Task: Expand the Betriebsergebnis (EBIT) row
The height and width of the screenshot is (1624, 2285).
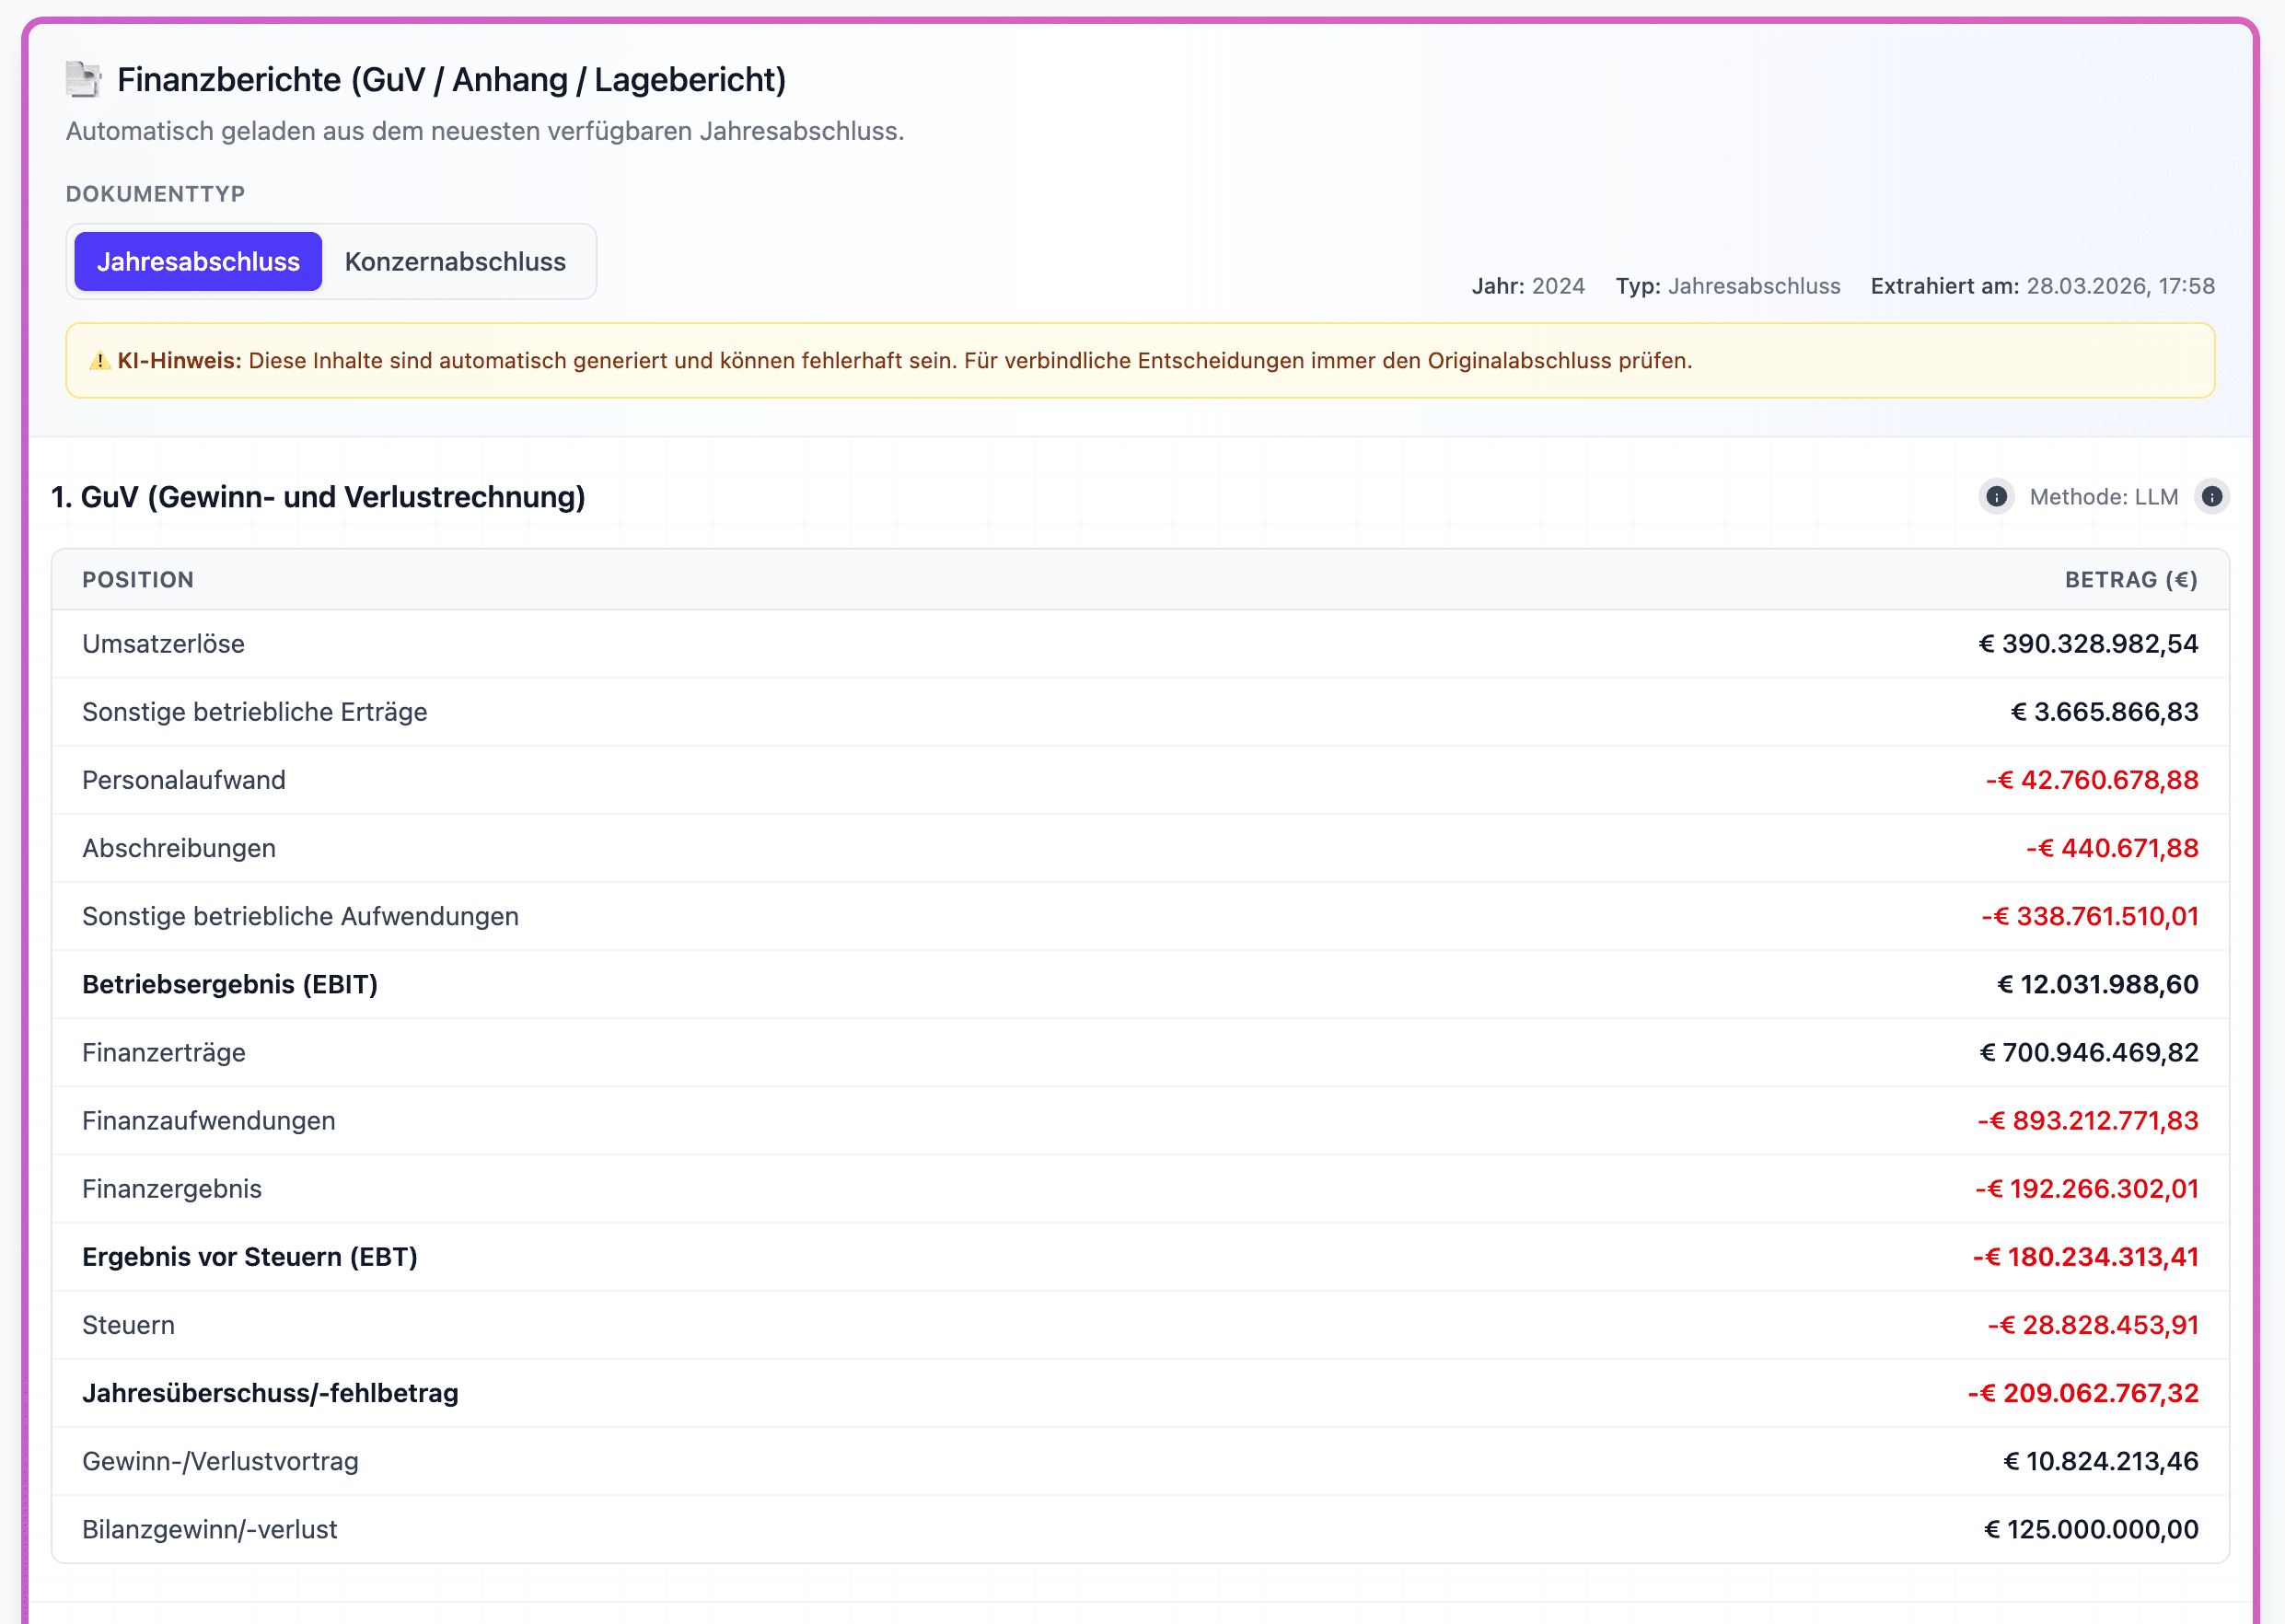Action: [x=230, y=984]
